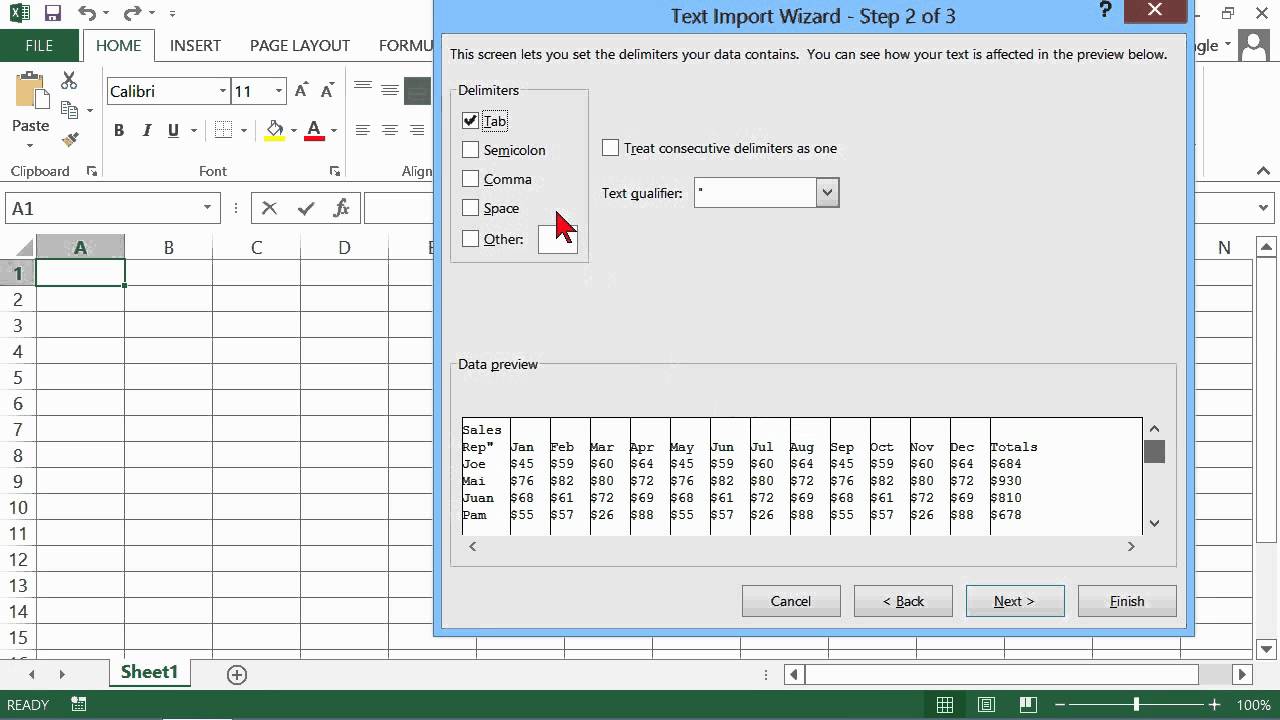Image resolution: width=1280 pixels, height=720 pixels.
Task: Increase font size
Action: point(303,91)
